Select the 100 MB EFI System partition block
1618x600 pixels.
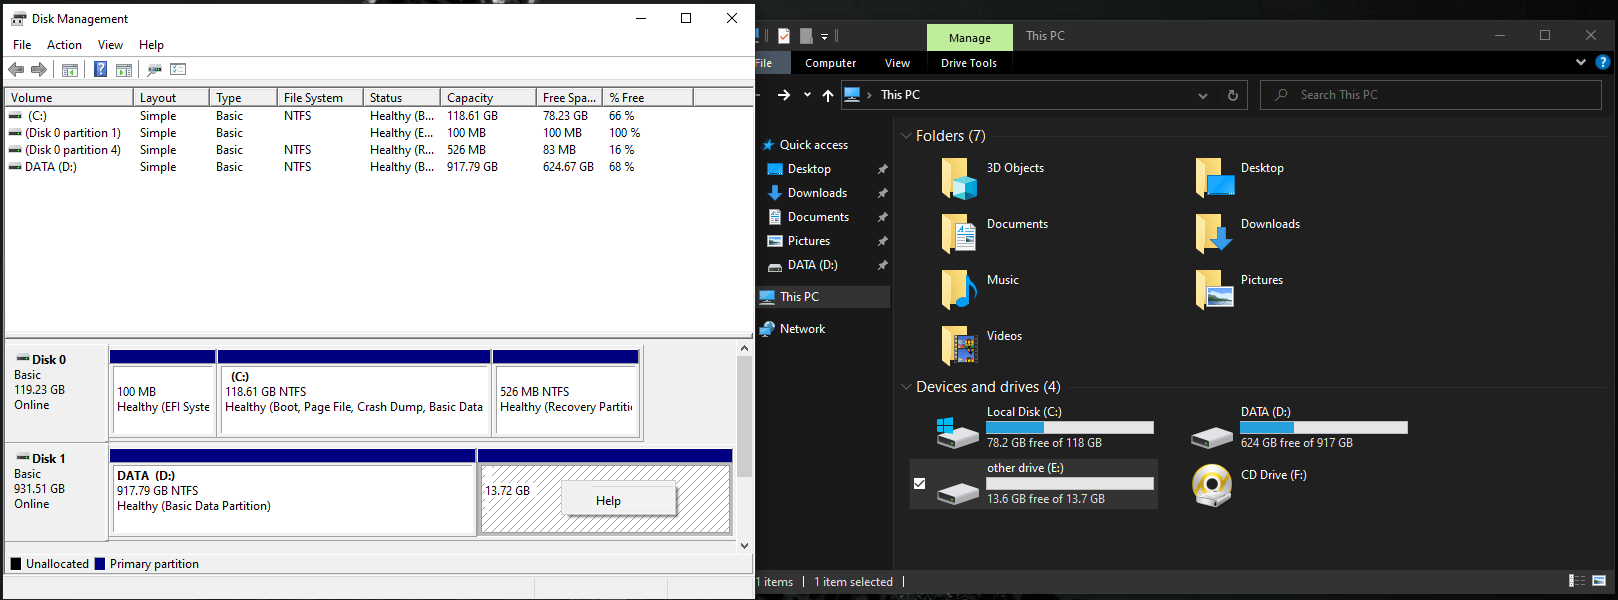coord(162,392)
